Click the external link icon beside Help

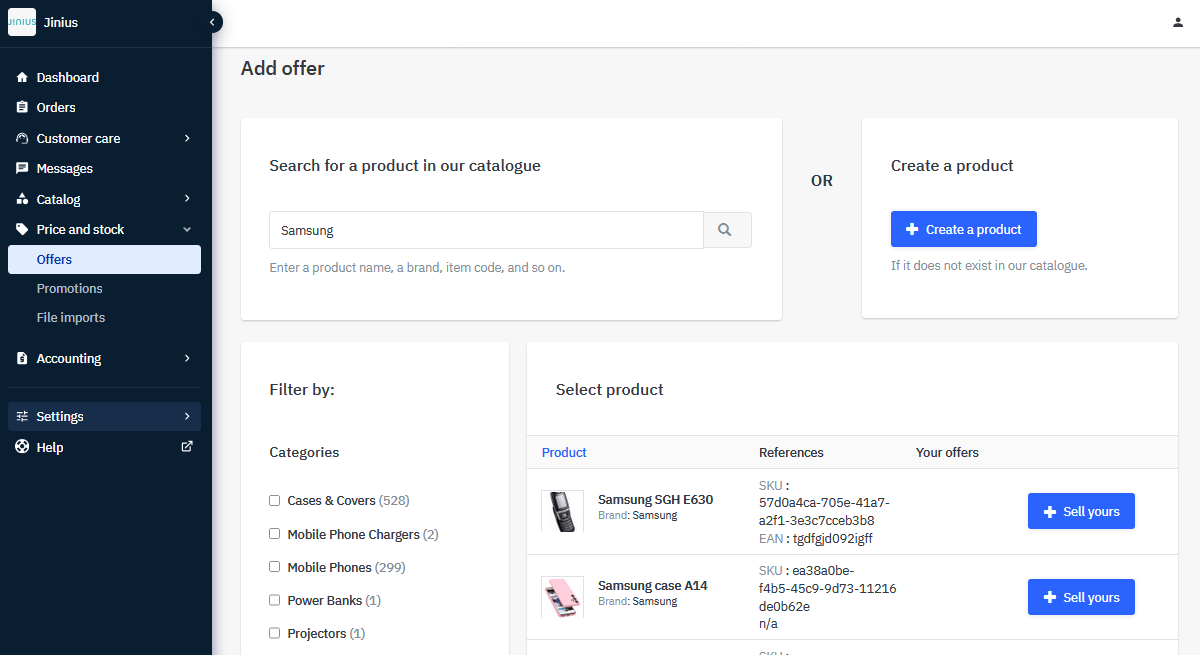187,446
